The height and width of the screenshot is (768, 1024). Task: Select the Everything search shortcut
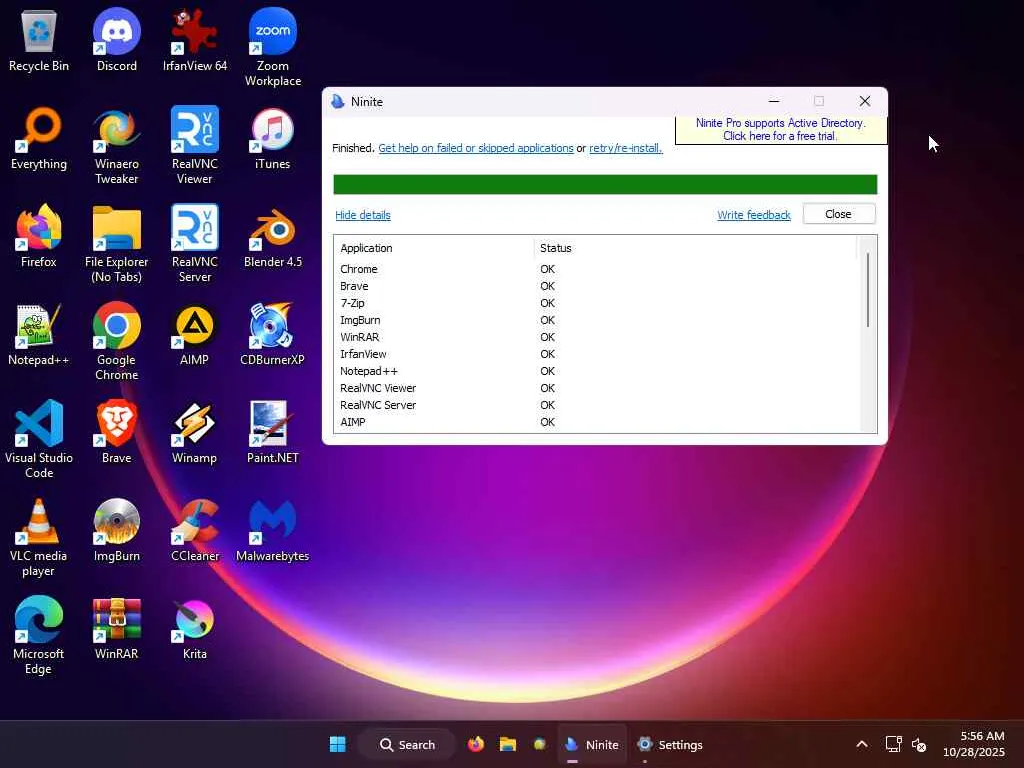[39, 138]
